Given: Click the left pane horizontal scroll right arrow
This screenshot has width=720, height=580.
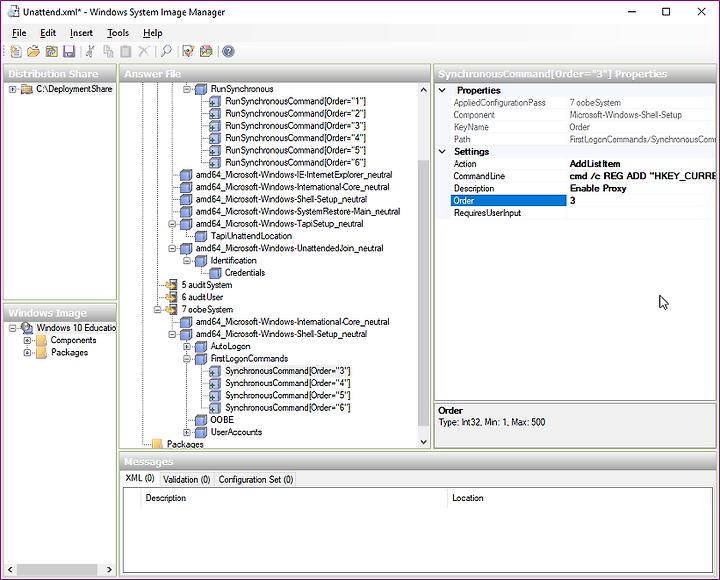Looking at the screenshot, I should (109, 570).
